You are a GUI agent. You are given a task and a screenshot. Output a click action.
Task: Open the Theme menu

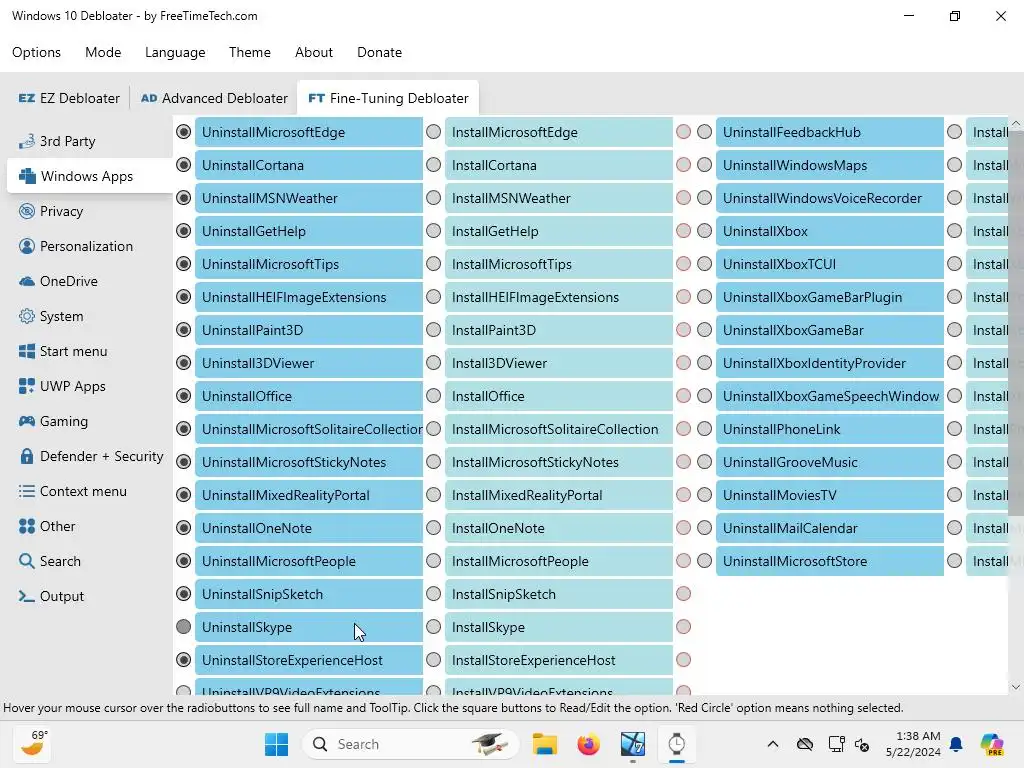tap(249, 52)
